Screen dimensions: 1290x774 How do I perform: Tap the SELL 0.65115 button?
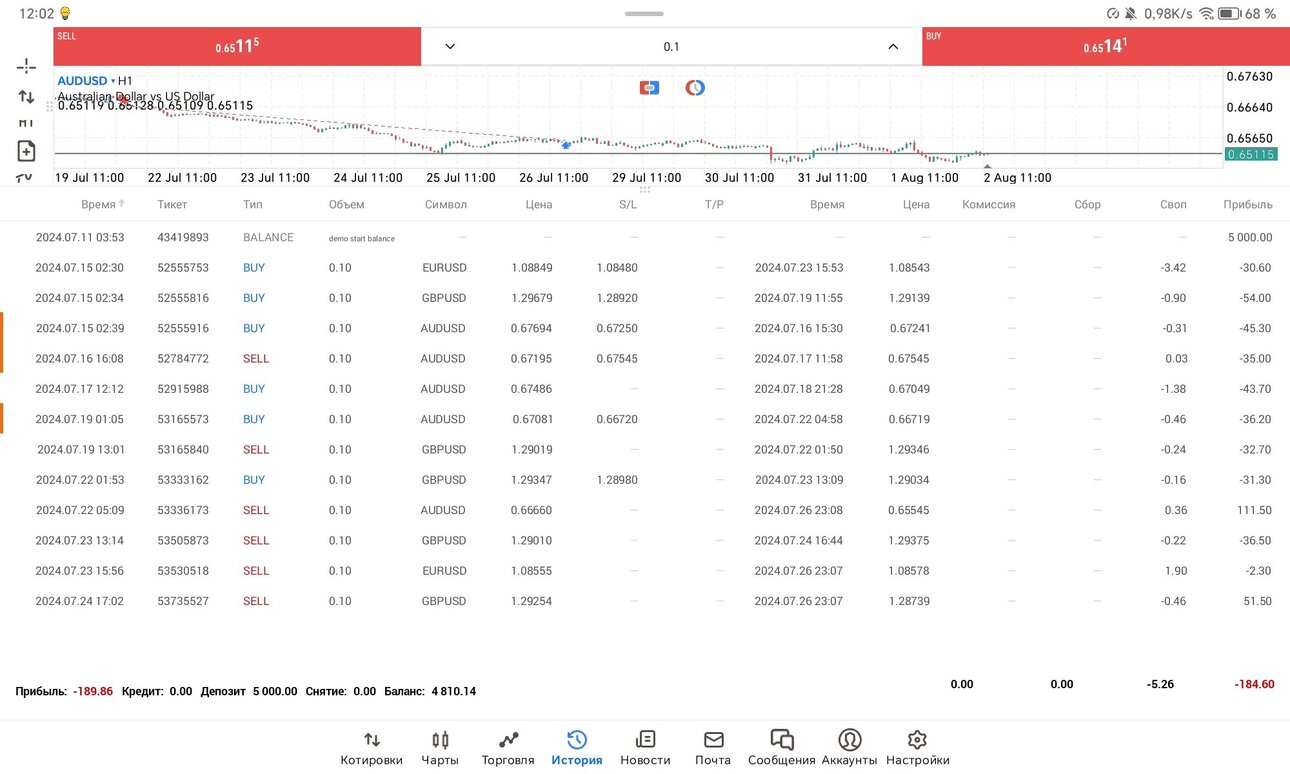tap(237, 46)
